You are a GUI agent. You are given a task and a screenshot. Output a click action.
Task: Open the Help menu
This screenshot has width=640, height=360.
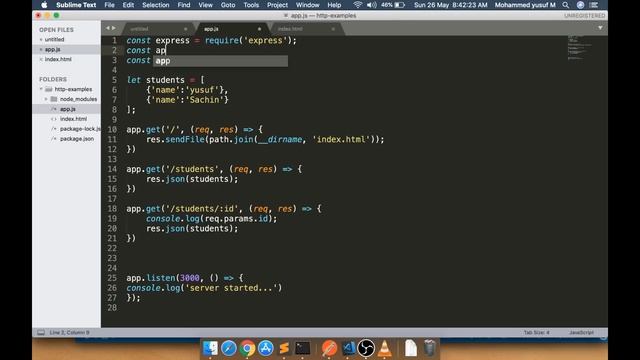[334, 5]
